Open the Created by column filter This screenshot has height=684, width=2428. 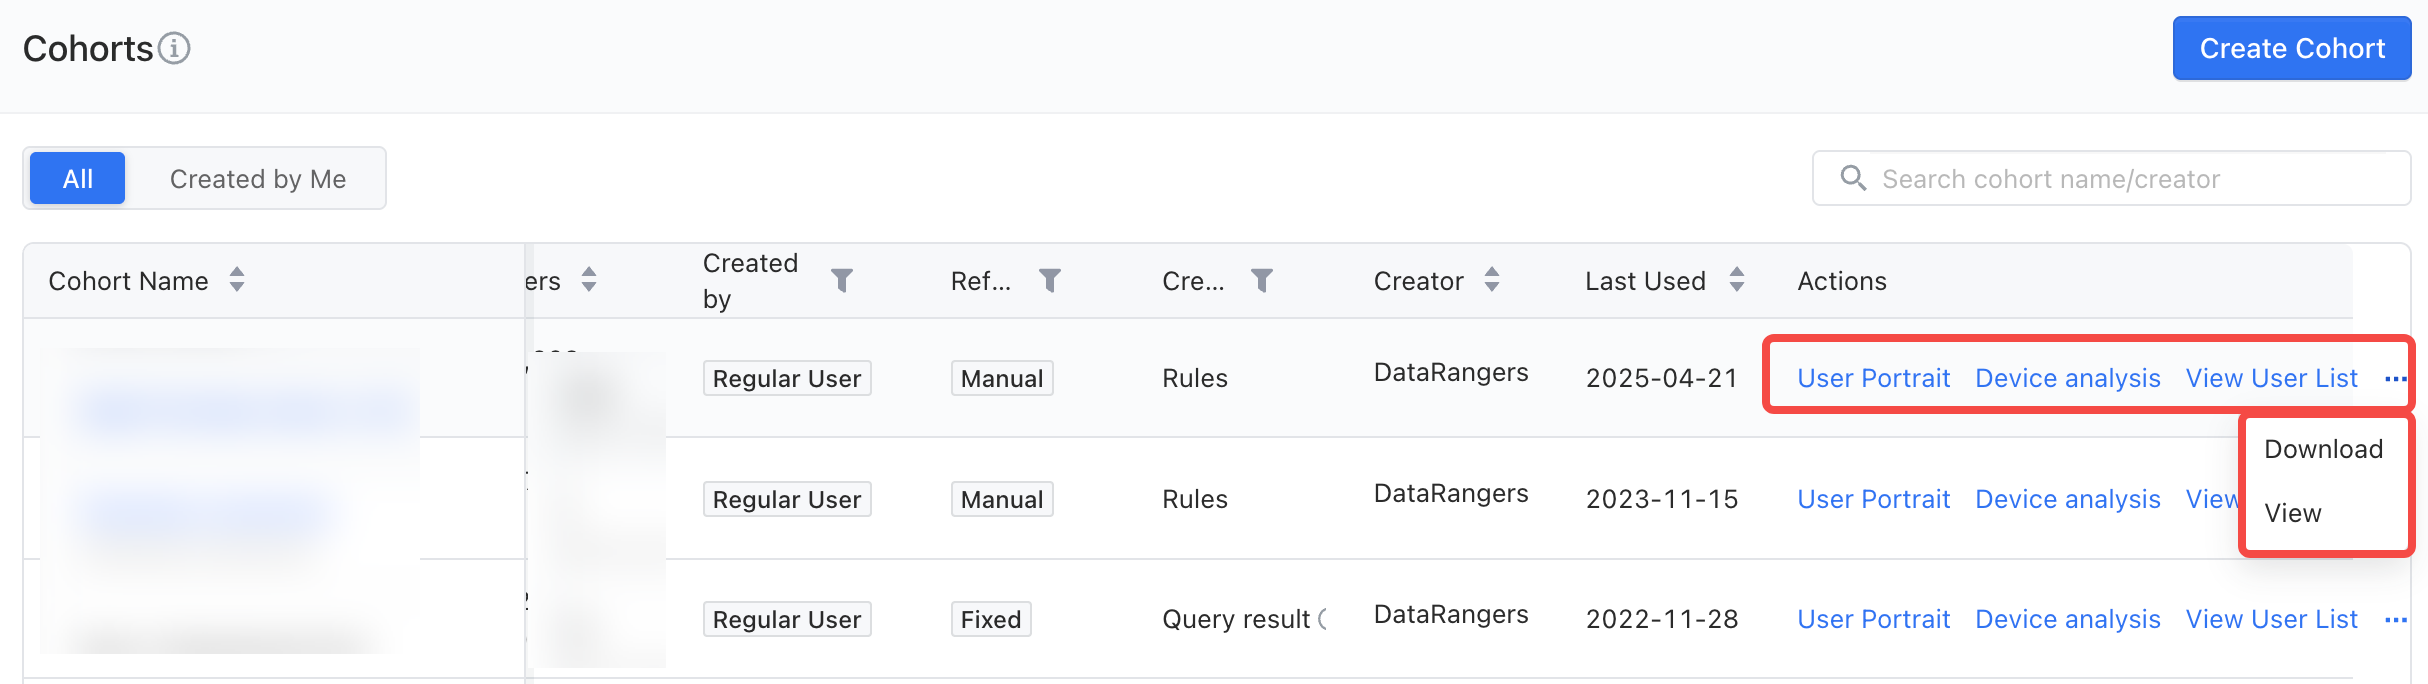point(842,280)
